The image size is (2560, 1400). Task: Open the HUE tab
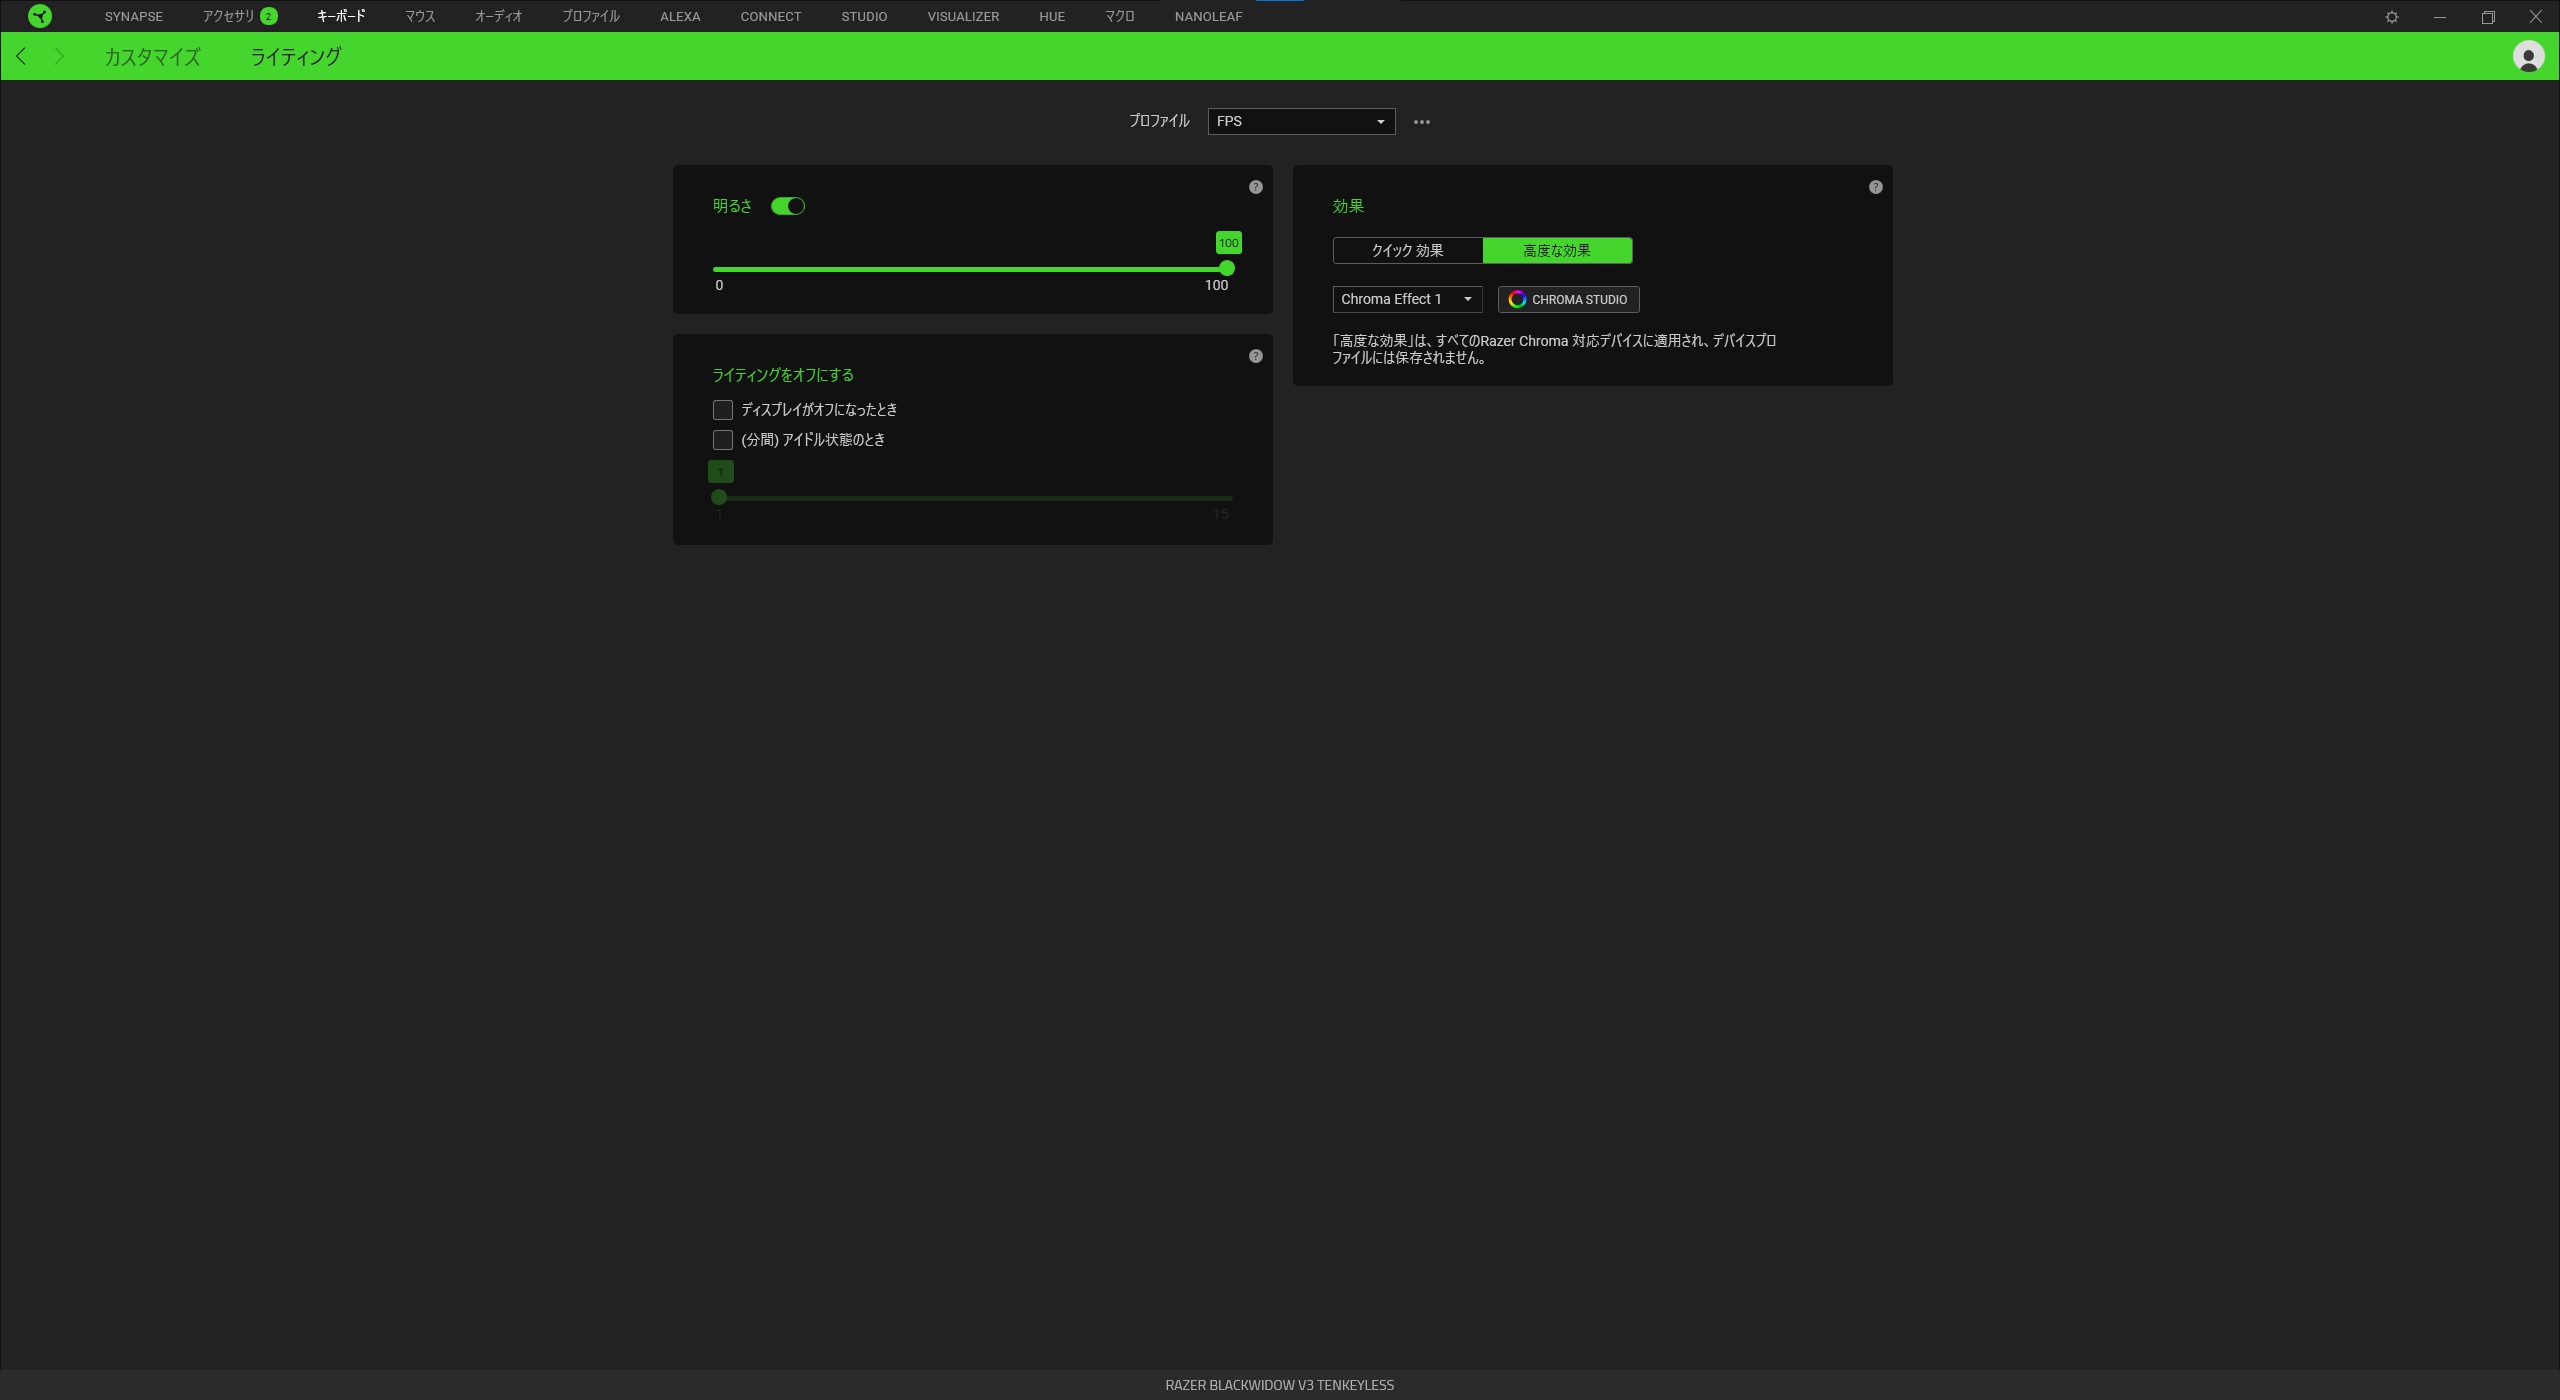1052,17
